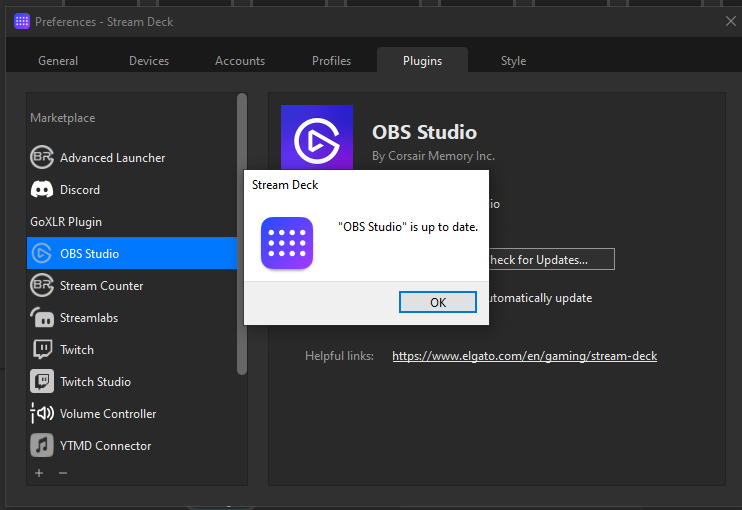The height and width of the screenshot is (510, 742).
Task: Click the Stream Deck icon in title bar
Action: (22, 21)
